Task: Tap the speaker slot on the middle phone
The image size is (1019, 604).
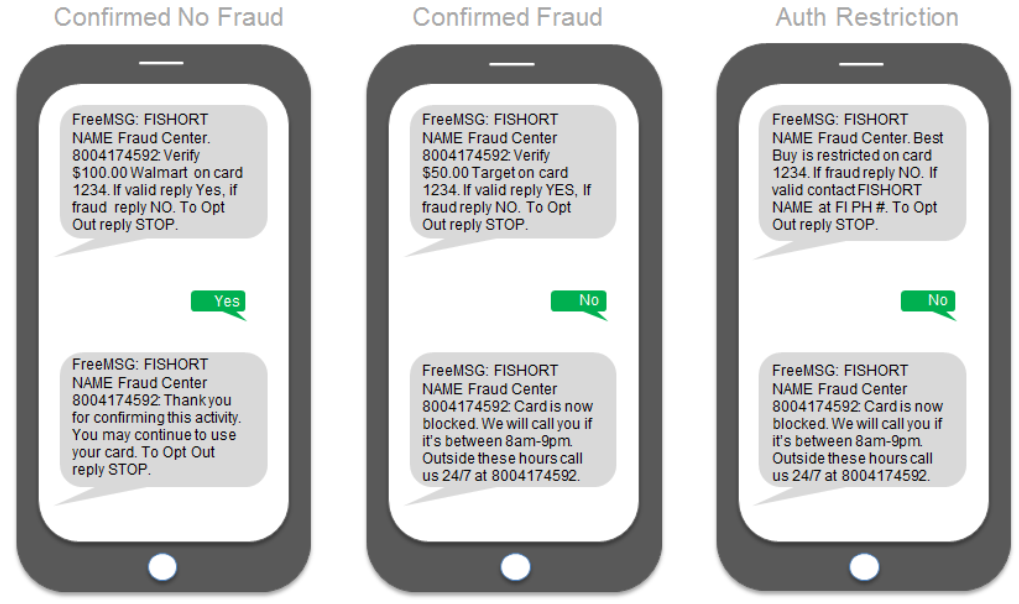Action: pos(511,64)
